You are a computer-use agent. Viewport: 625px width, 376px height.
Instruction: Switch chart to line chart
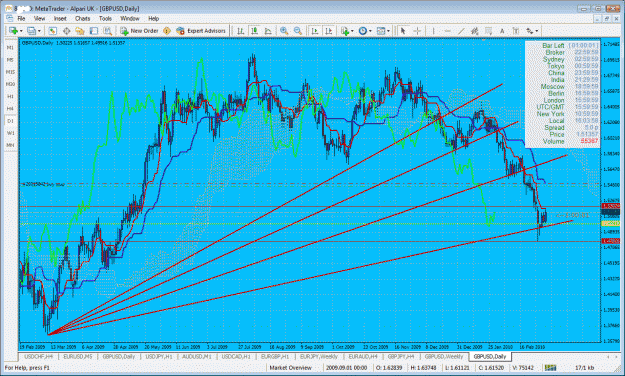268,31
